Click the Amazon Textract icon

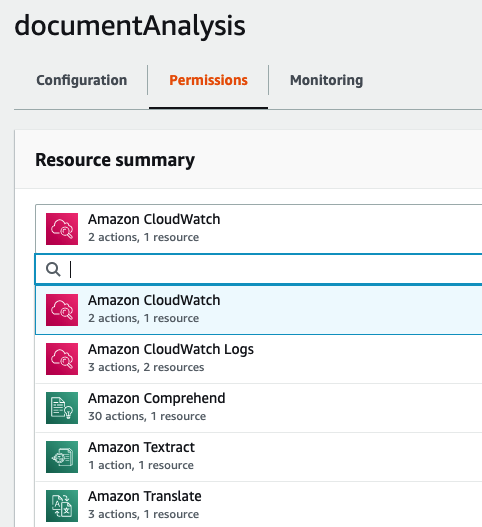pos(62,457)
